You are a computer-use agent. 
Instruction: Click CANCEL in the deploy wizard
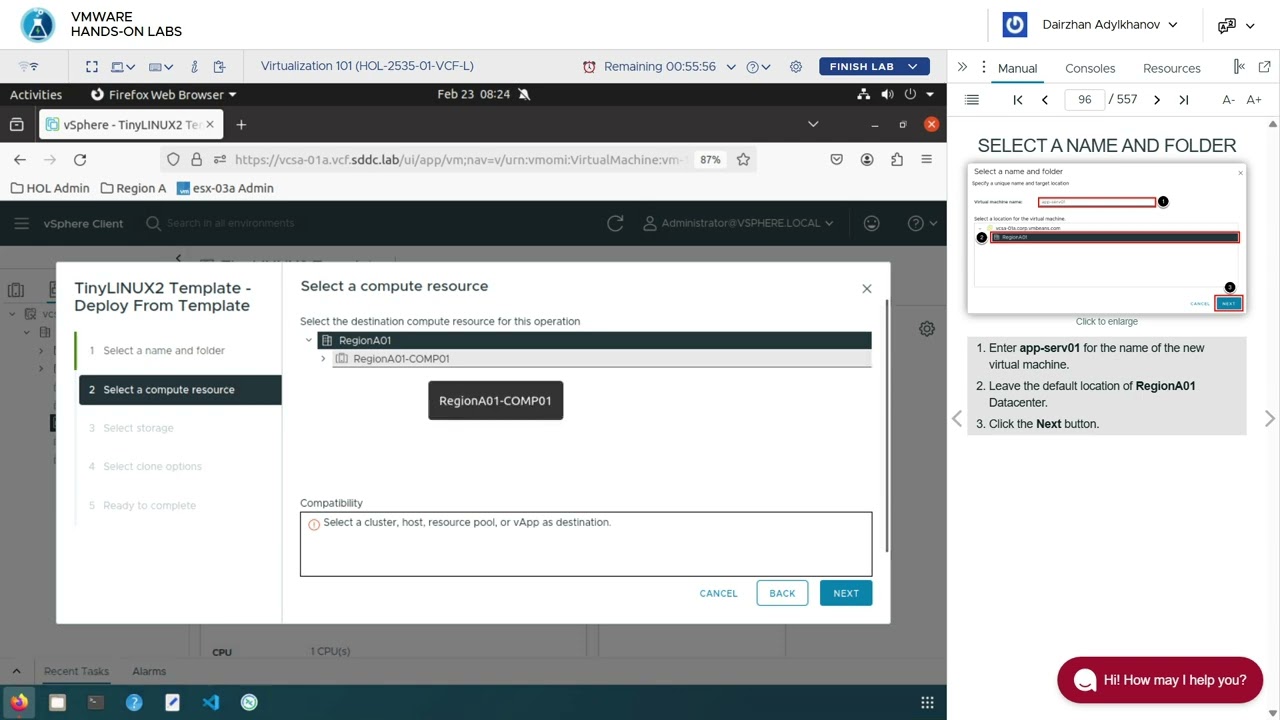tap(718, 593)
